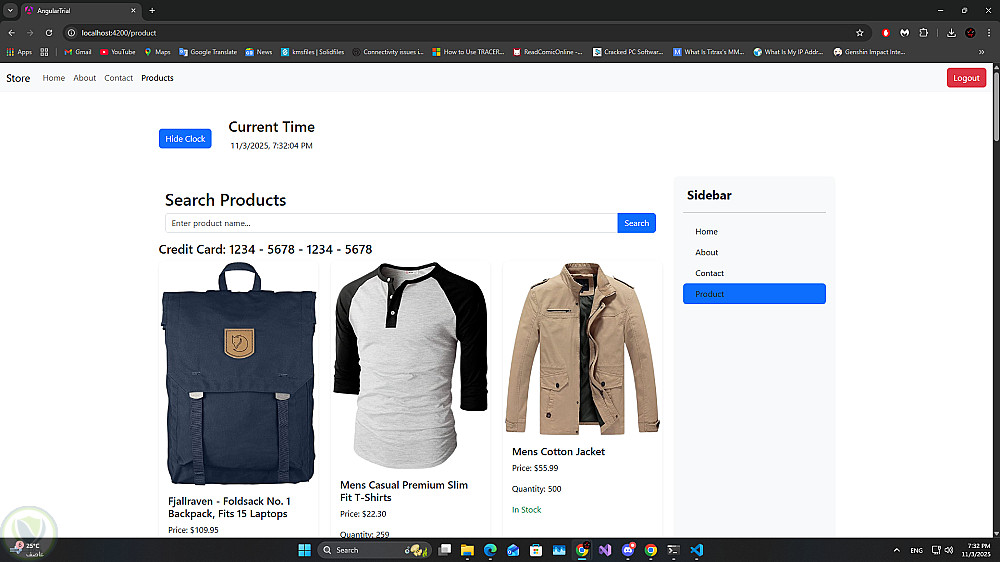Open Contact in the Sidebar
The image size is (1000, 562).
754,273
